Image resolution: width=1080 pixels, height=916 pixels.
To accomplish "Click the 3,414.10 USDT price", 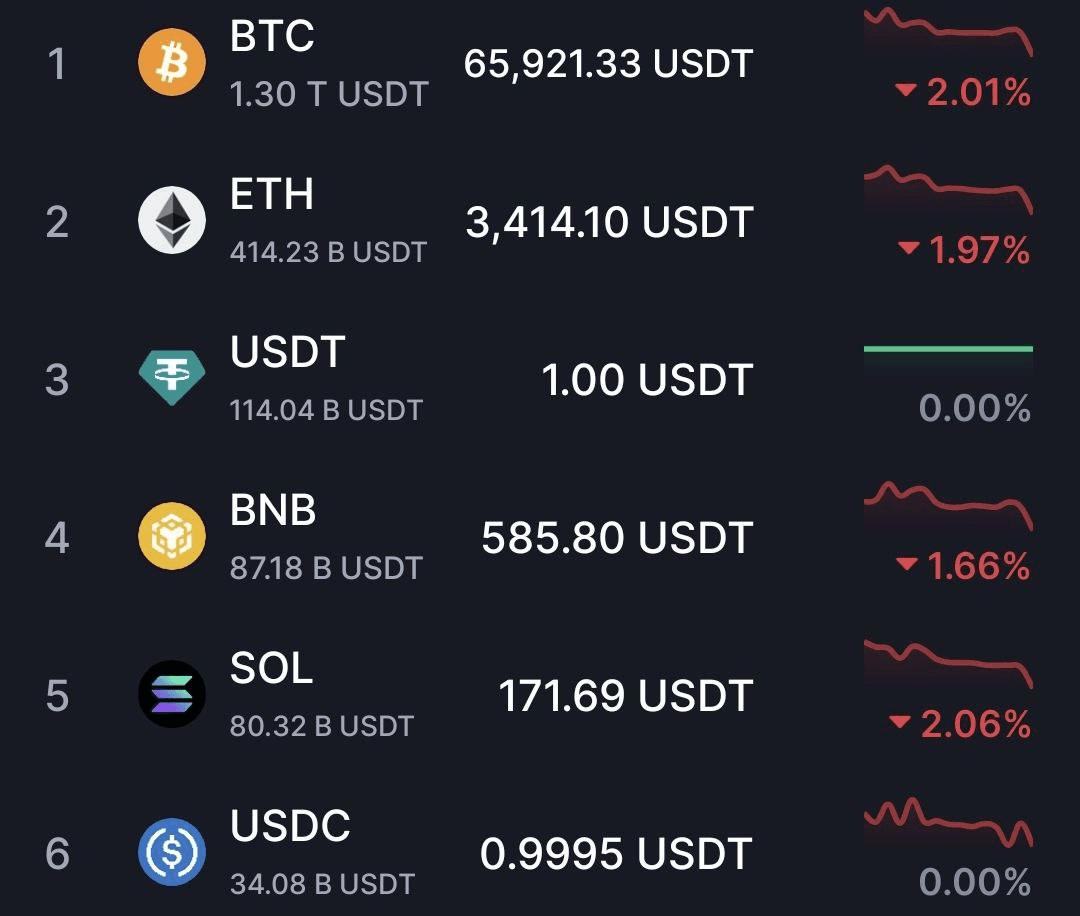I will [x=610, y=222].
